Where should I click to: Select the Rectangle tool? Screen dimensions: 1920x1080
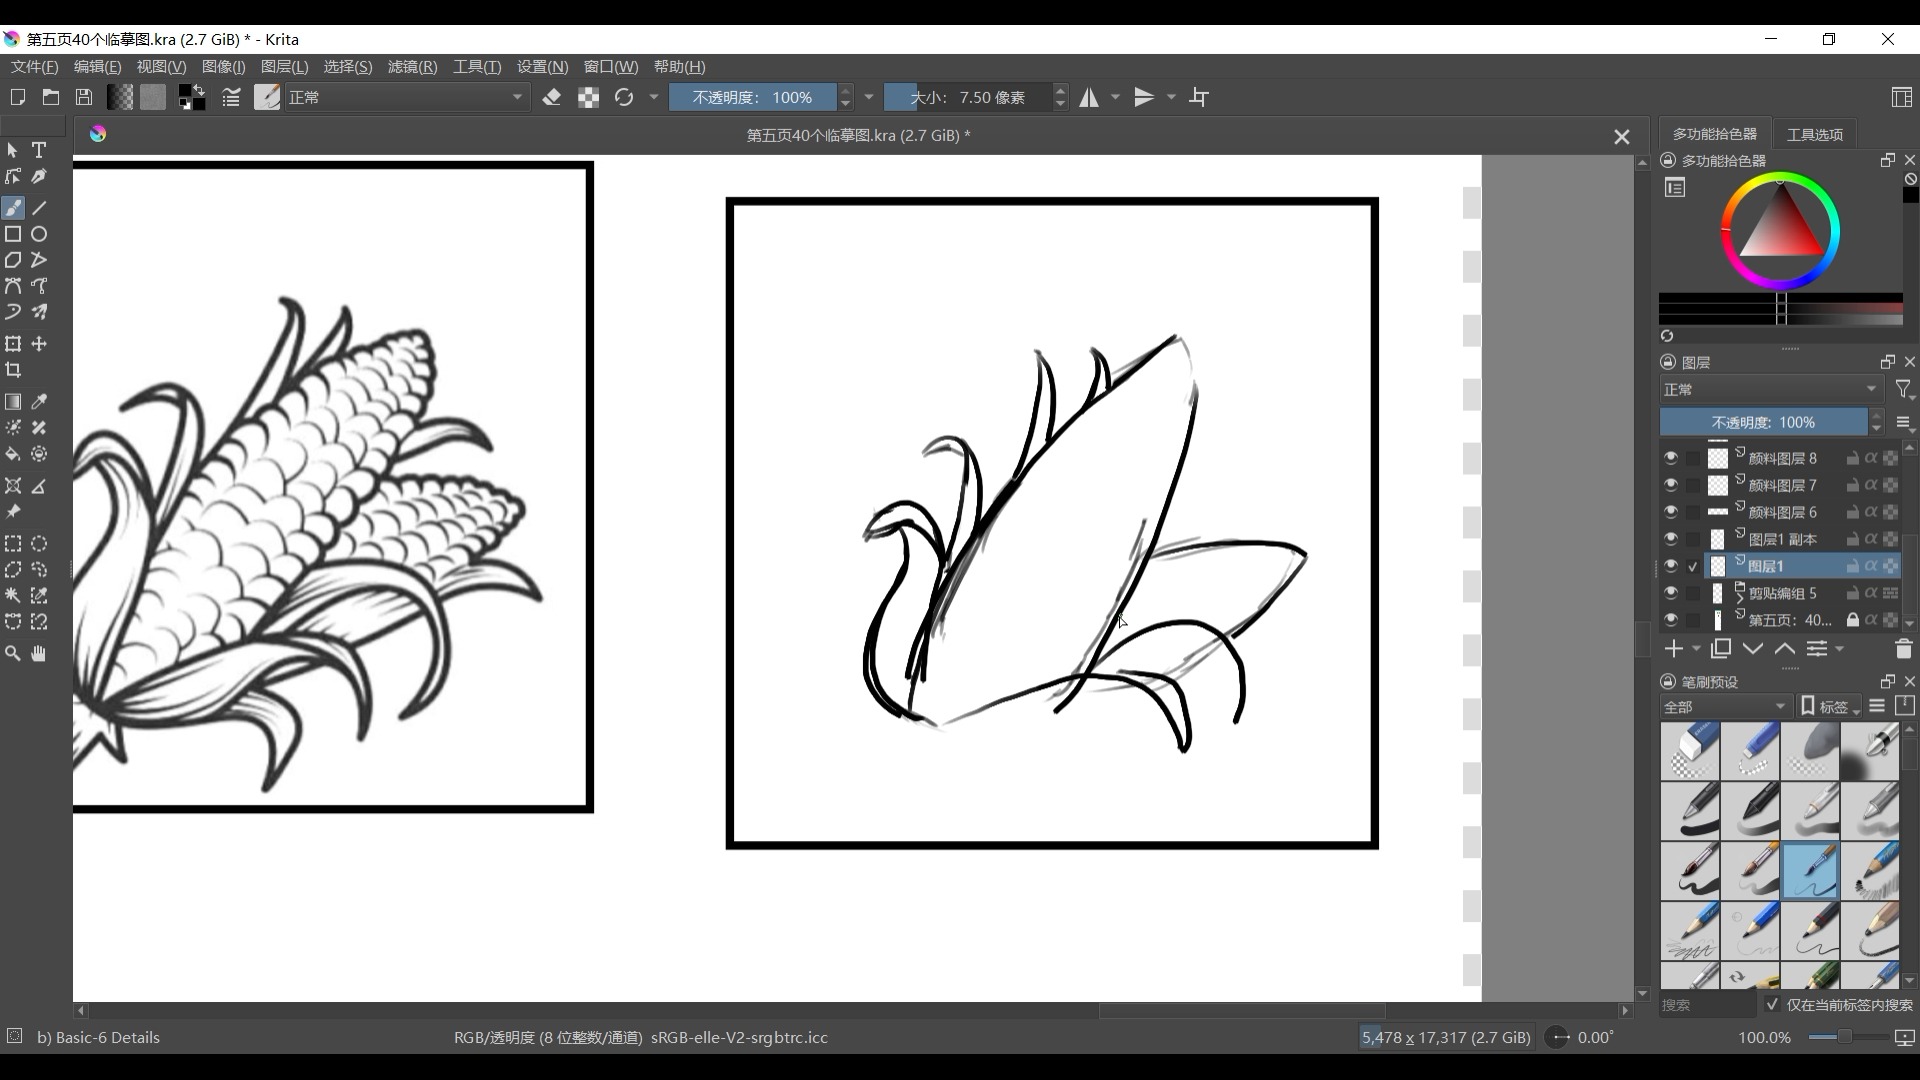click(13, 234)
